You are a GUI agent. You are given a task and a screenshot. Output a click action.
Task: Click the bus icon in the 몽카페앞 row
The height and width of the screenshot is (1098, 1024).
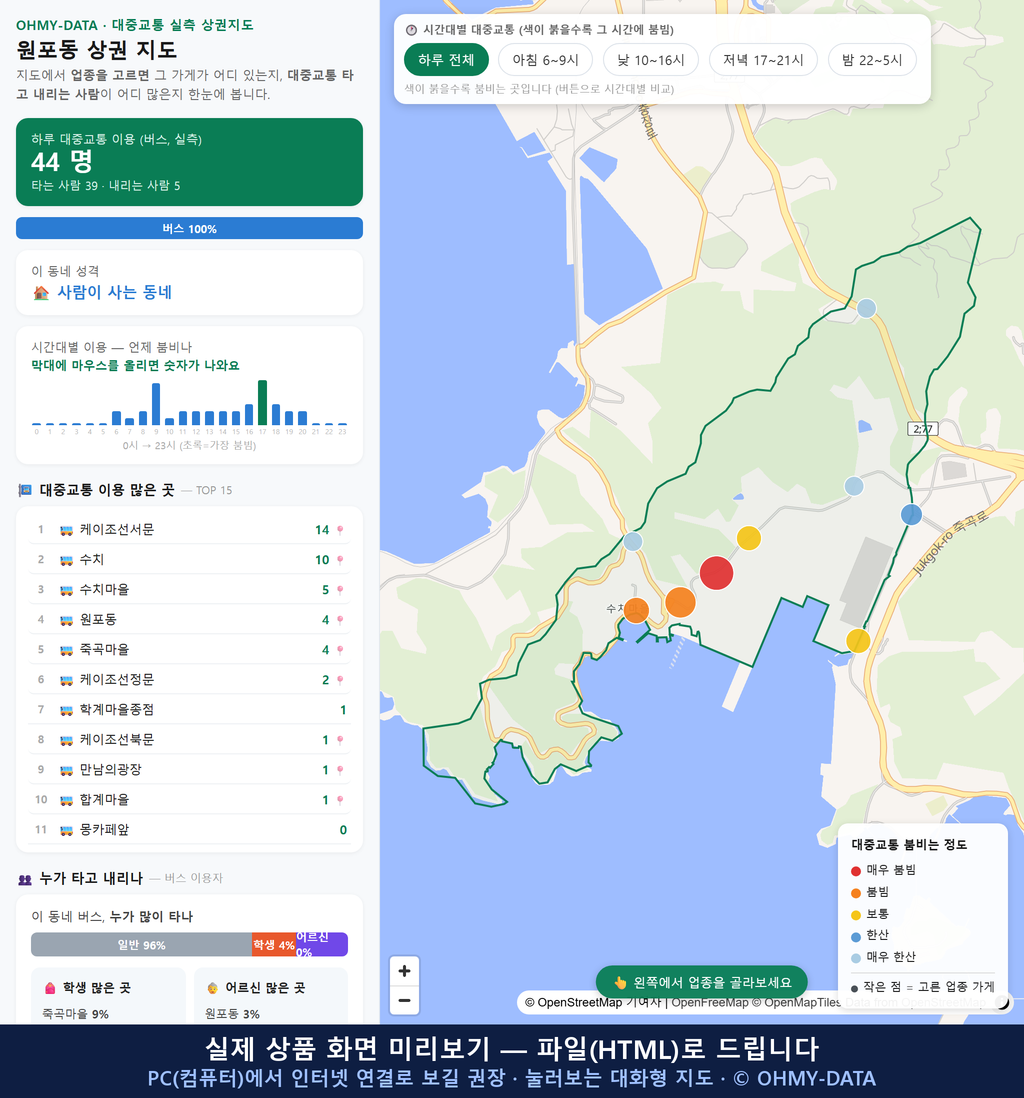67,831
